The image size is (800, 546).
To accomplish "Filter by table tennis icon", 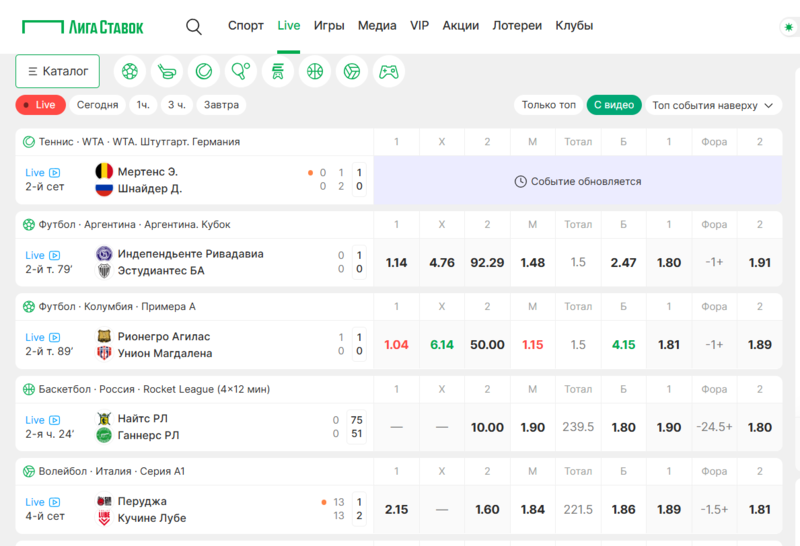I will tap(241, 72).
